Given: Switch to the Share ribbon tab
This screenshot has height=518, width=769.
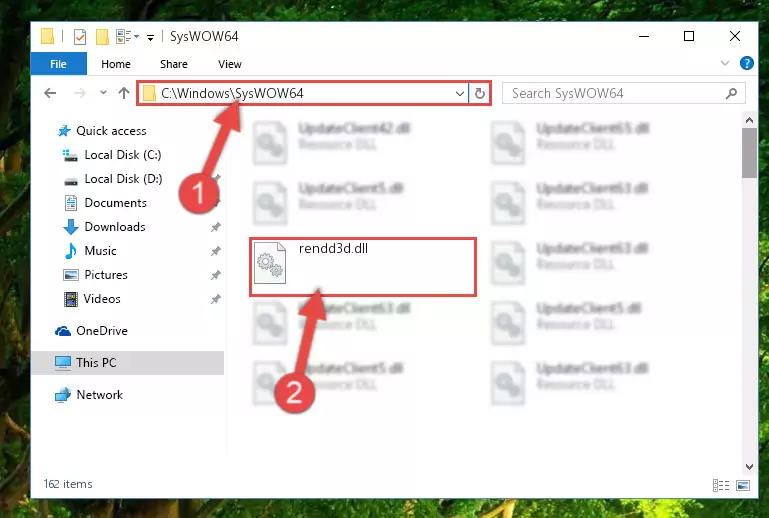Looking at the screenshot, I should [174, 64].
